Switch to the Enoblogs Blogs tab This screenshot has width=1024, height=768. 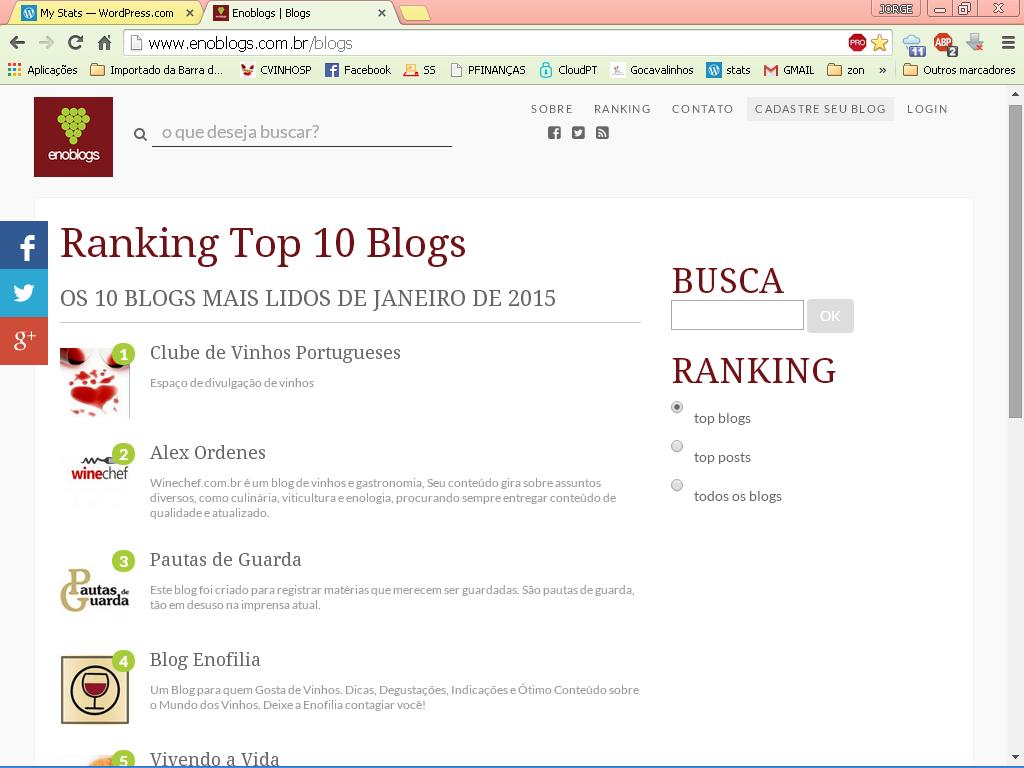click(x=298, y=13)
